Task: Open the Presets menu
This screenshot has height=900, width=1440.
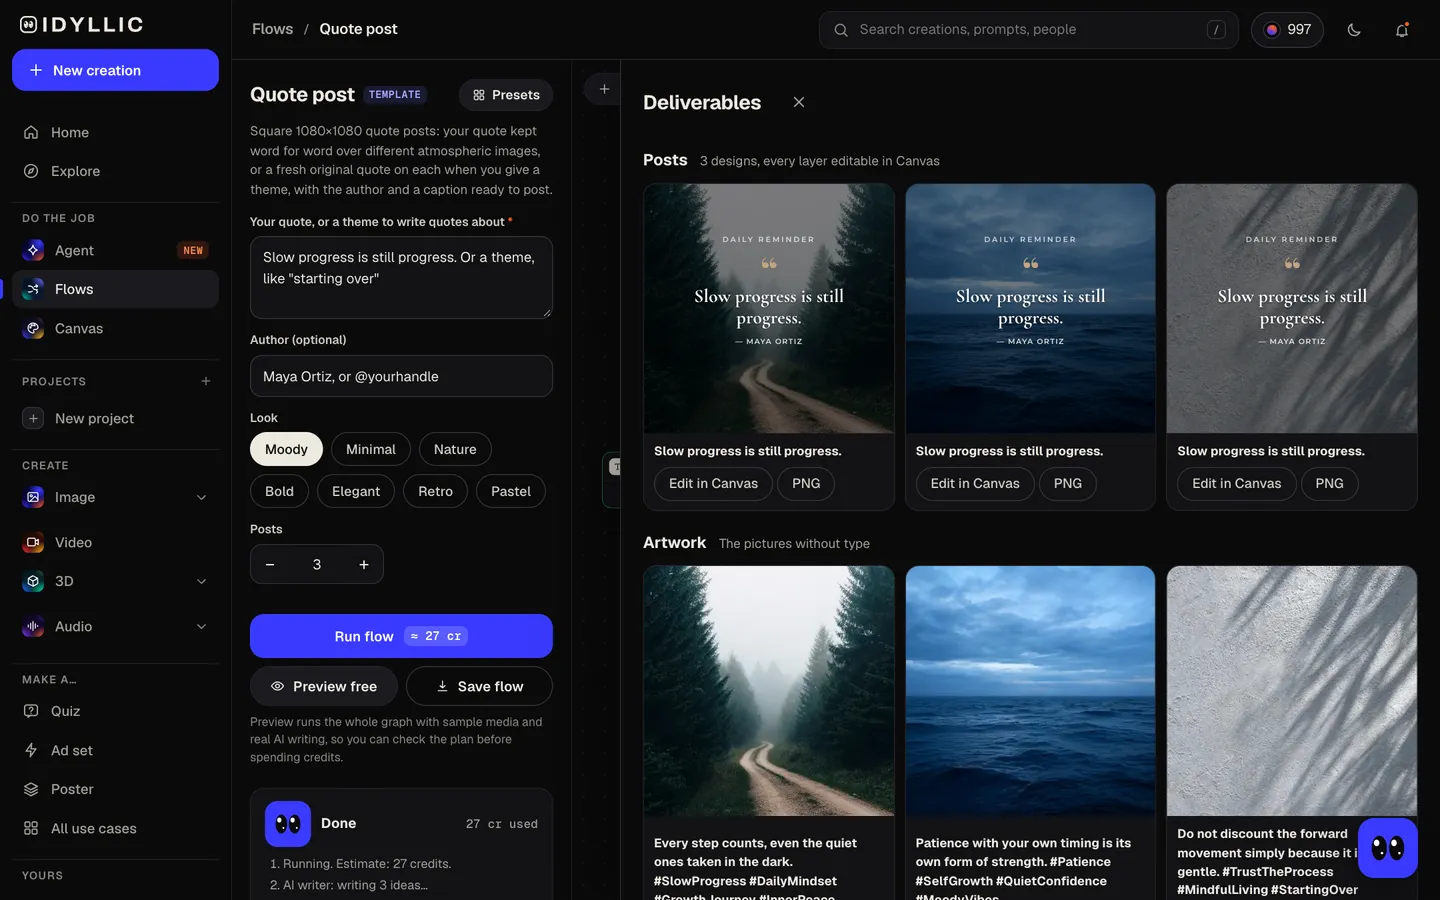Action: (x=506, y=95)
